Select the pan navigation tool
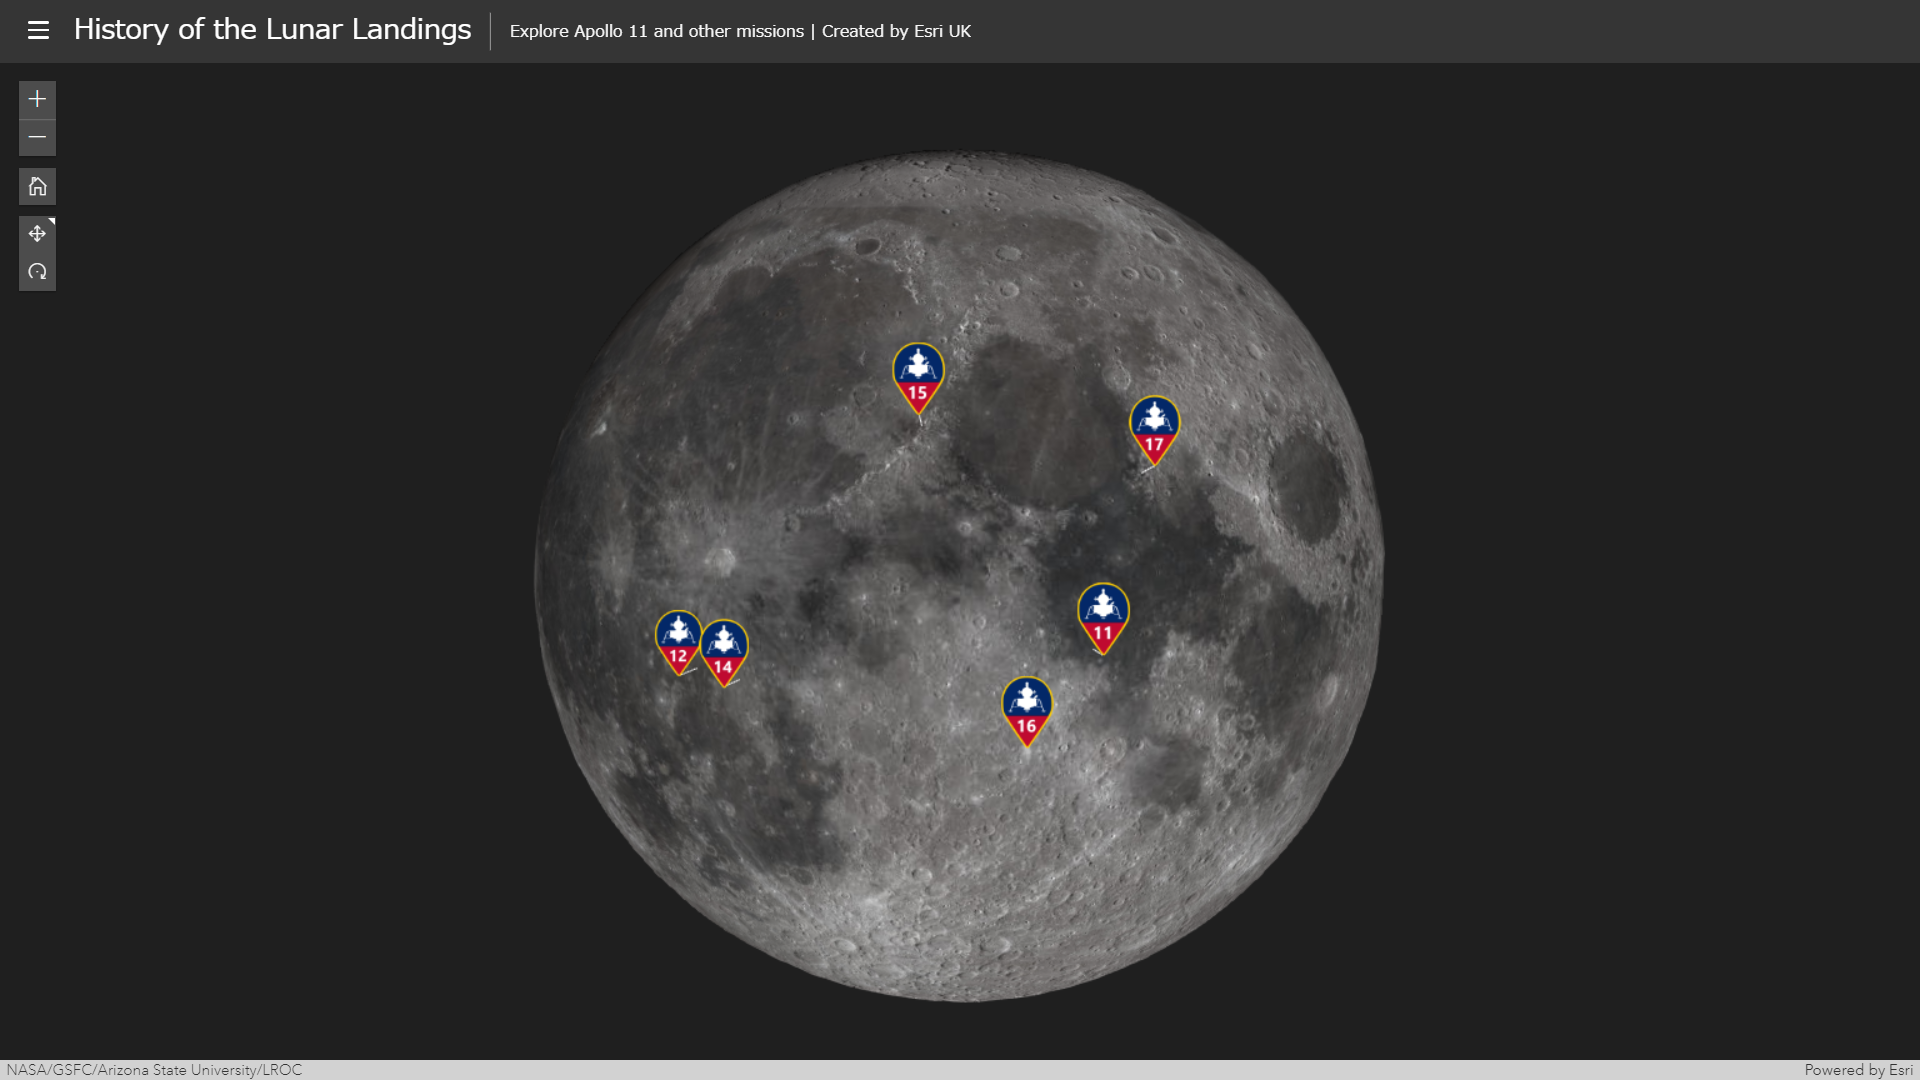 37,233
